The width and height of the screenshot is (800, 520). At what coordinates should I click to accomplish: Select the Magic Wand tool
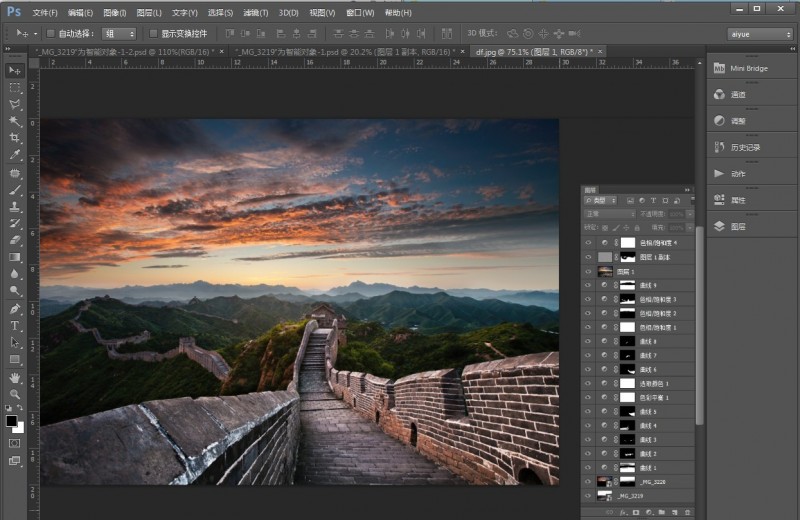point(15,121)
